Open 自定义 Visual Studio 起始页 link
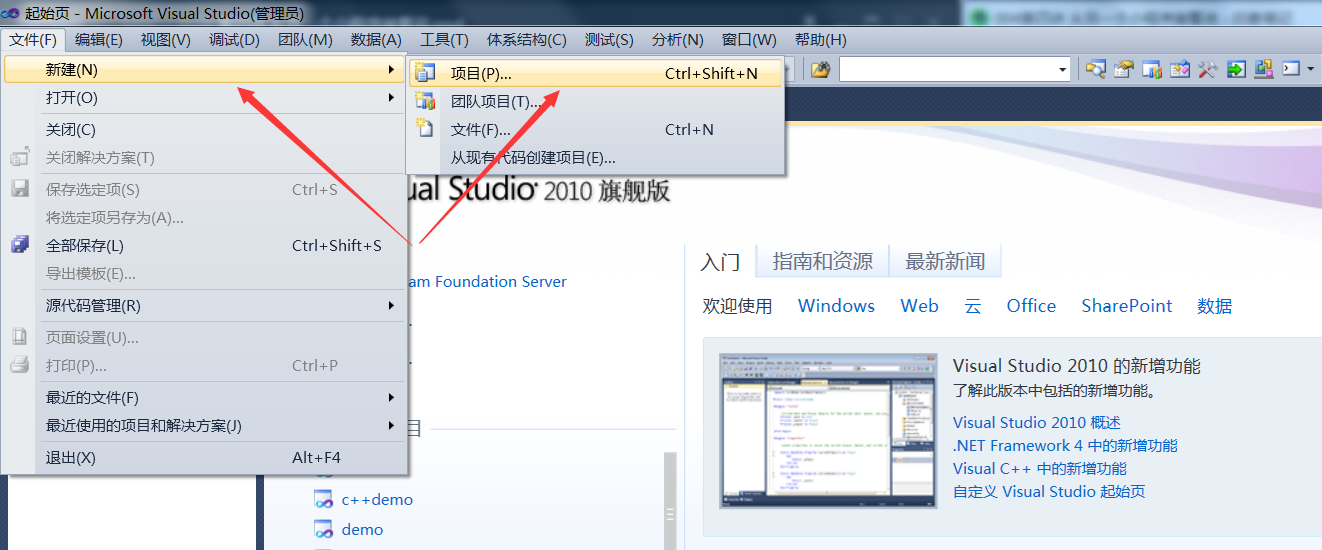Image resolution: width=1322 pixels, height=550 pixels. [1049, 492]
